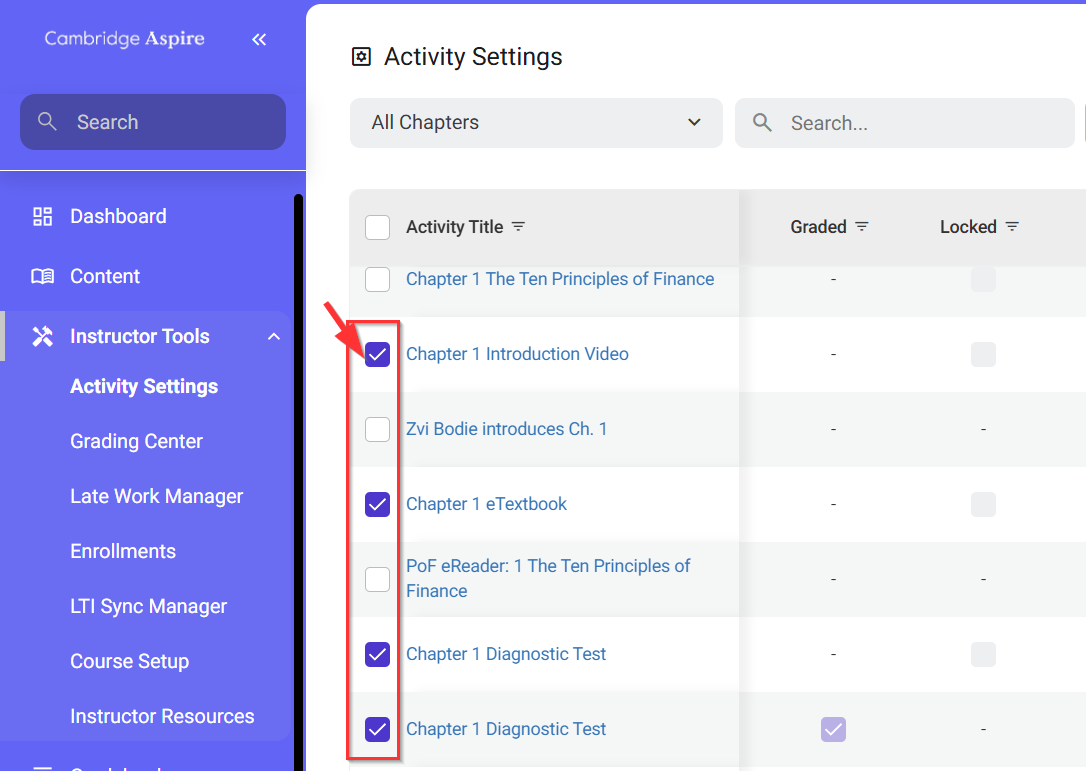1086x771 pixels.
Task: Open Enrollments page
Action: (x=123, y=551)
